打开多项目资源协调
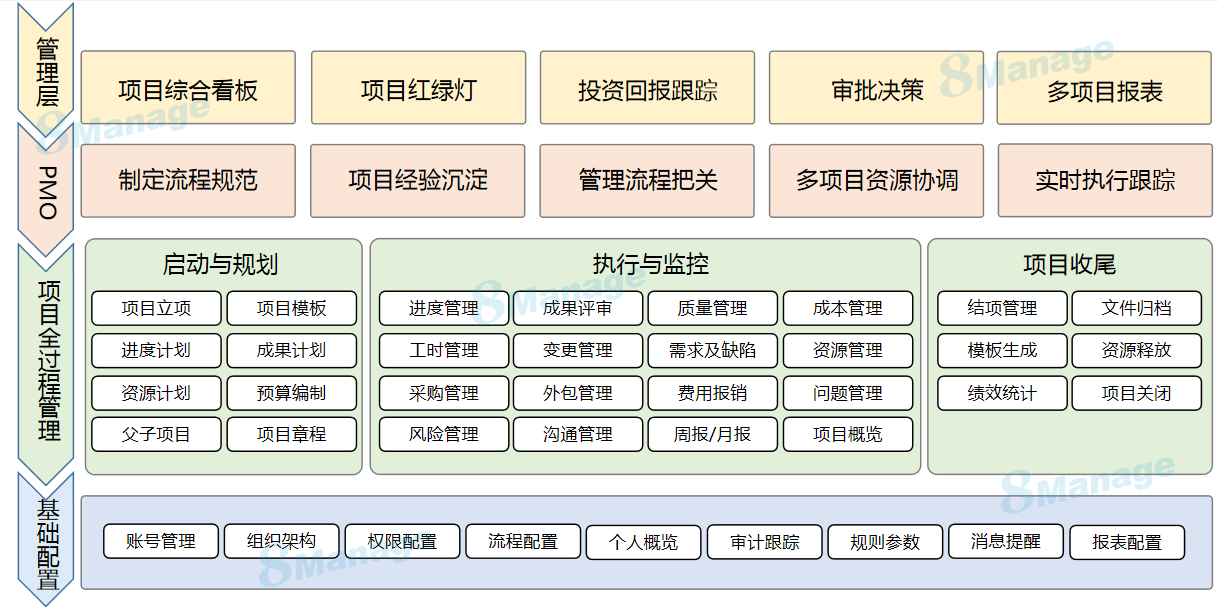Screen dimensions: 1219x612 point(876,181)
